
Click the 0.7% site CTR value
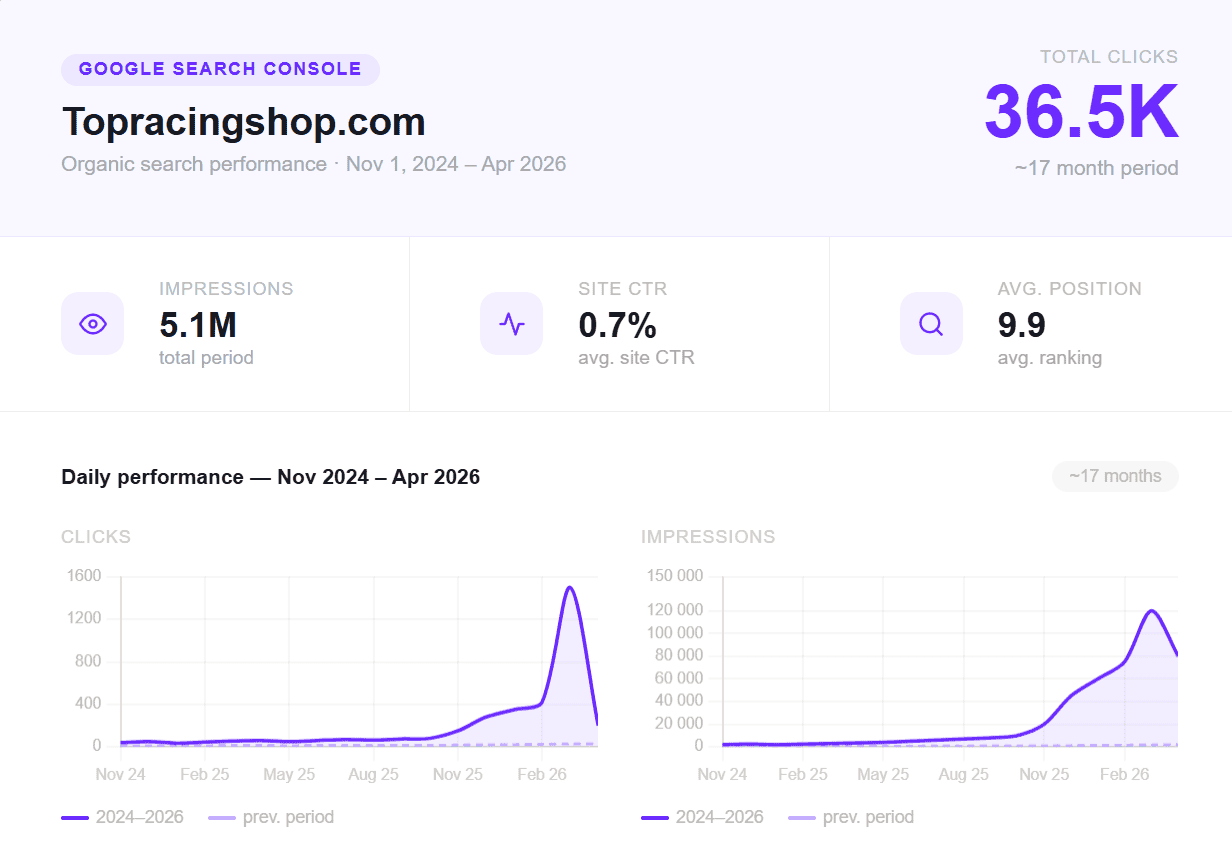pyautogui.click(x=618, y=325)
